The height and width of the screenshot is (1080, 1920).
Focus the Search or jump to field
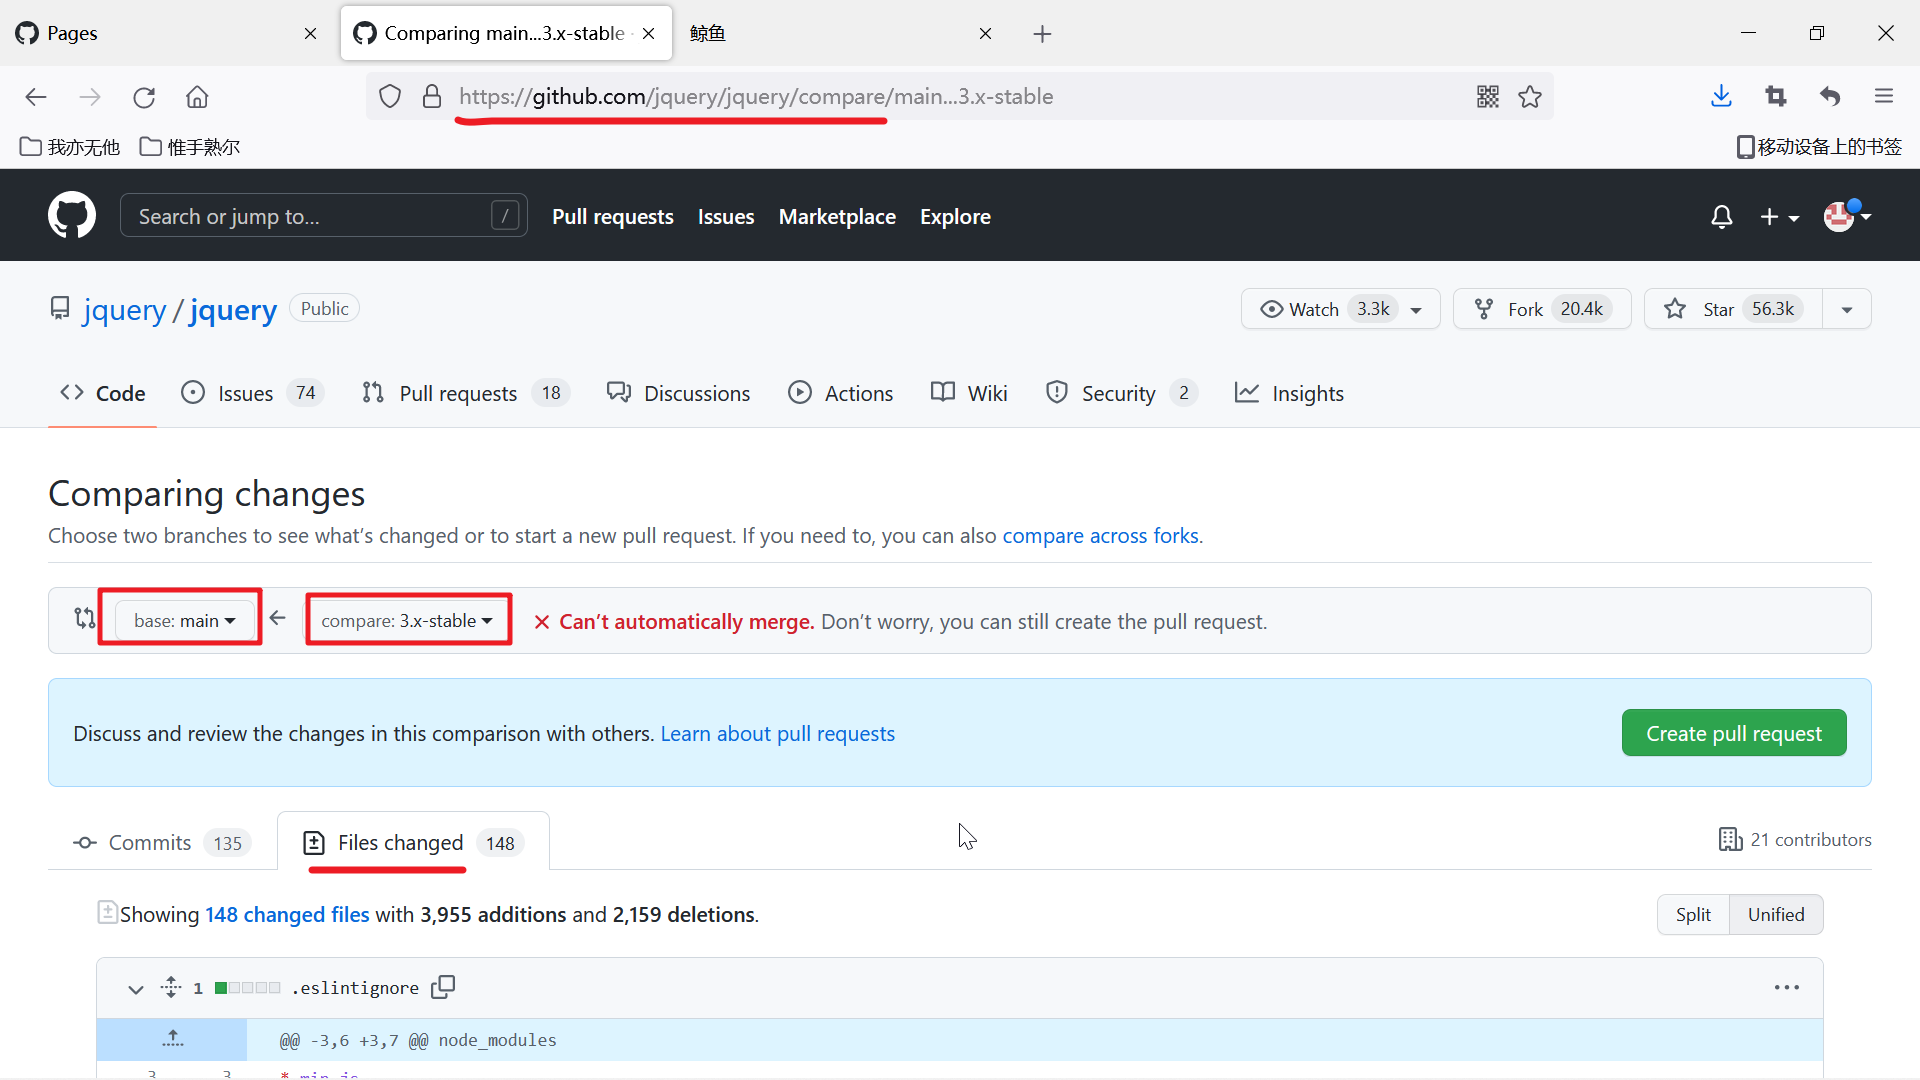point(324,216)
